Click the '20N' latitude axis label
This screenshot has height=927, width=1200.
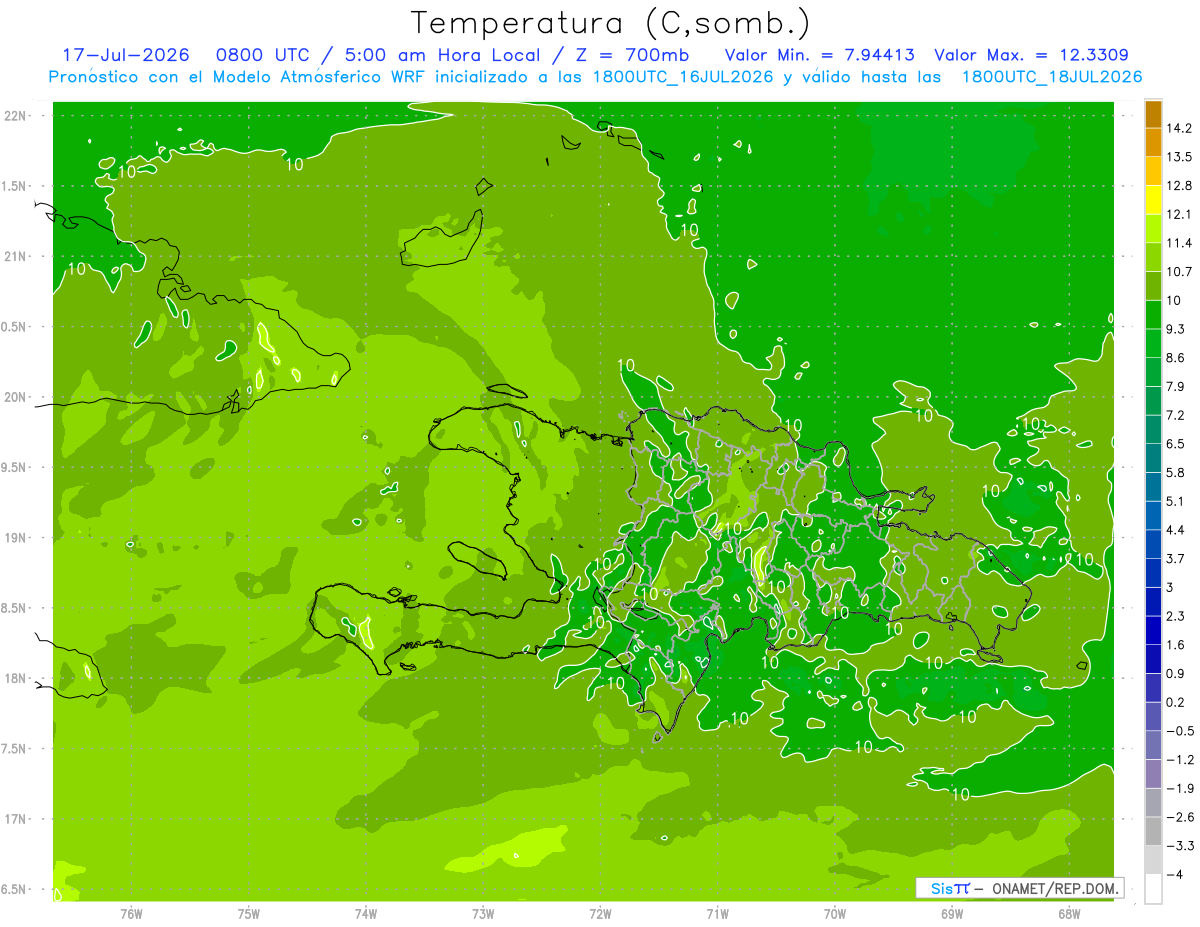[x=15, y=397]
